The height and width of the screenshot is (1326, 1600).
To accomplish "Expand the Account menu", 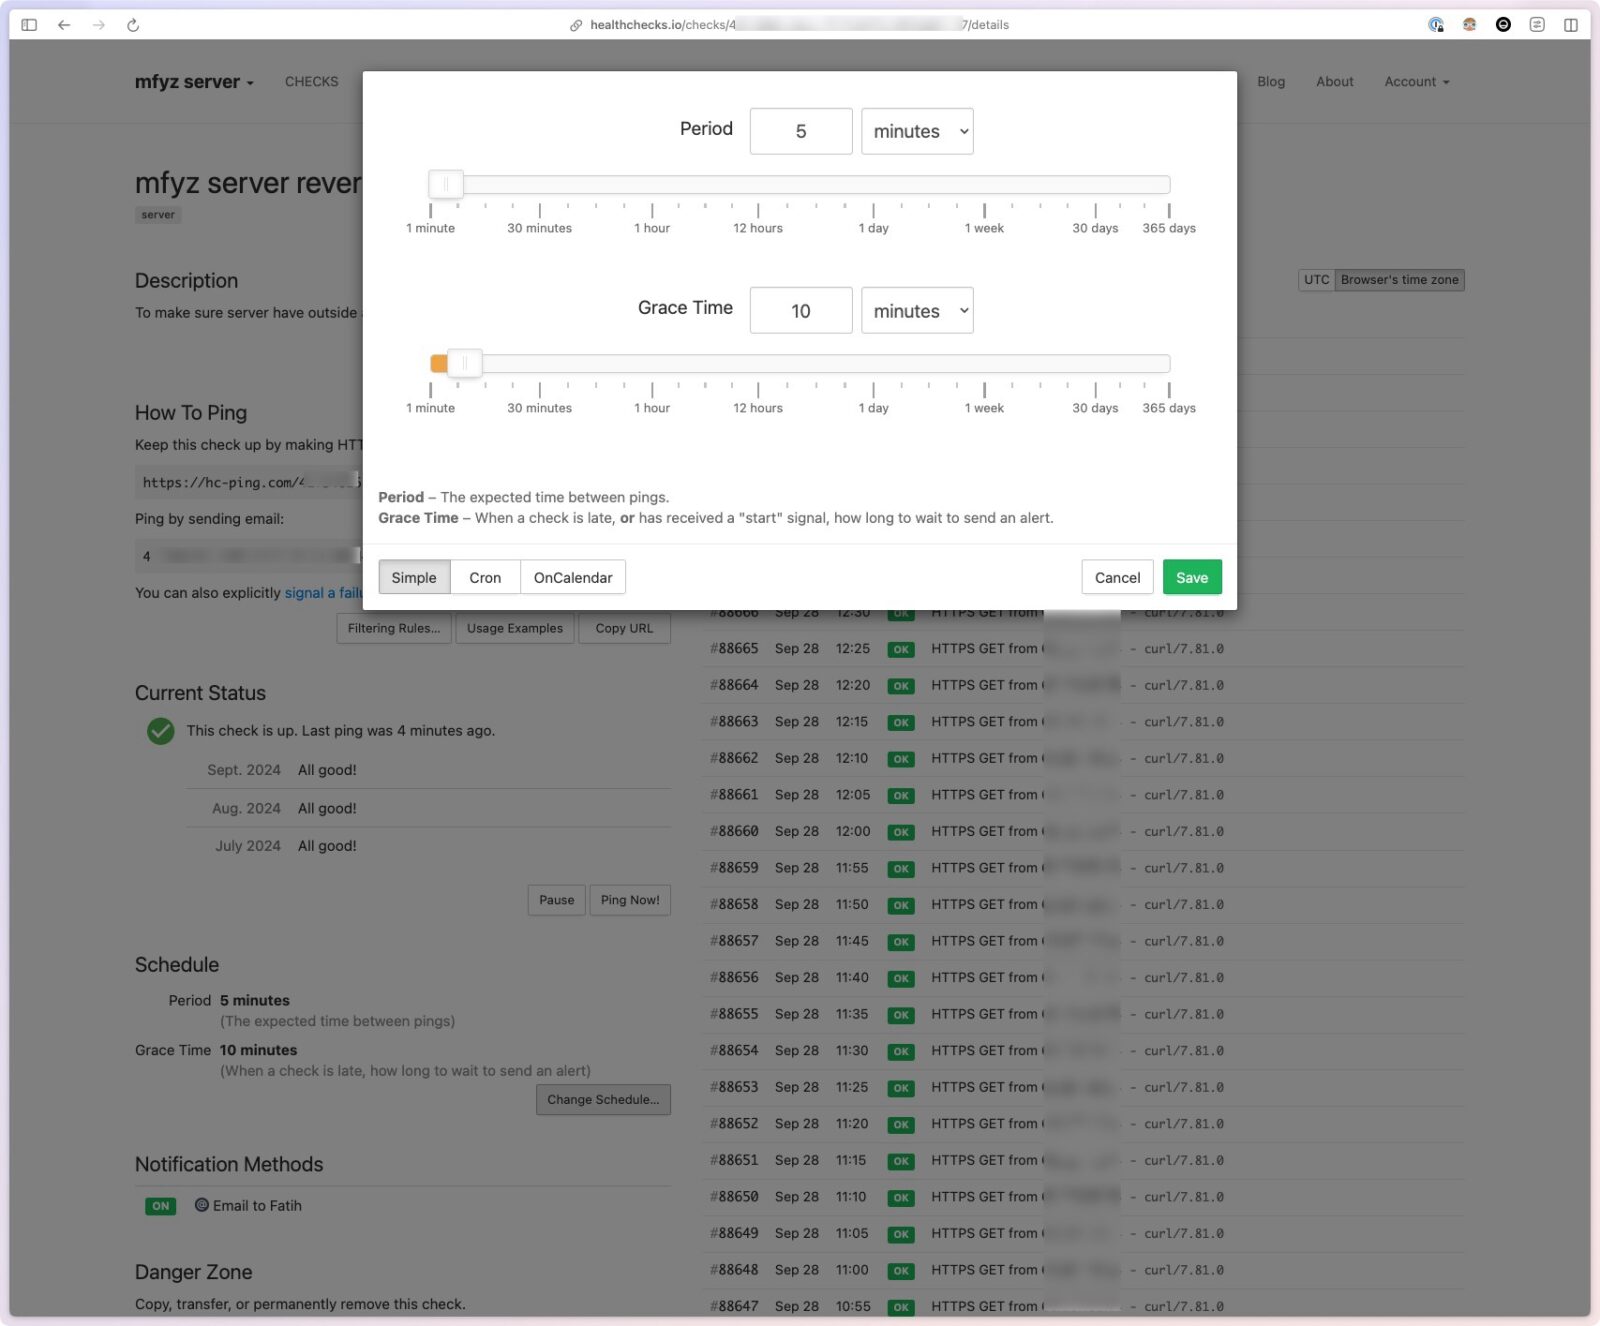I will tap(1416, 82).
